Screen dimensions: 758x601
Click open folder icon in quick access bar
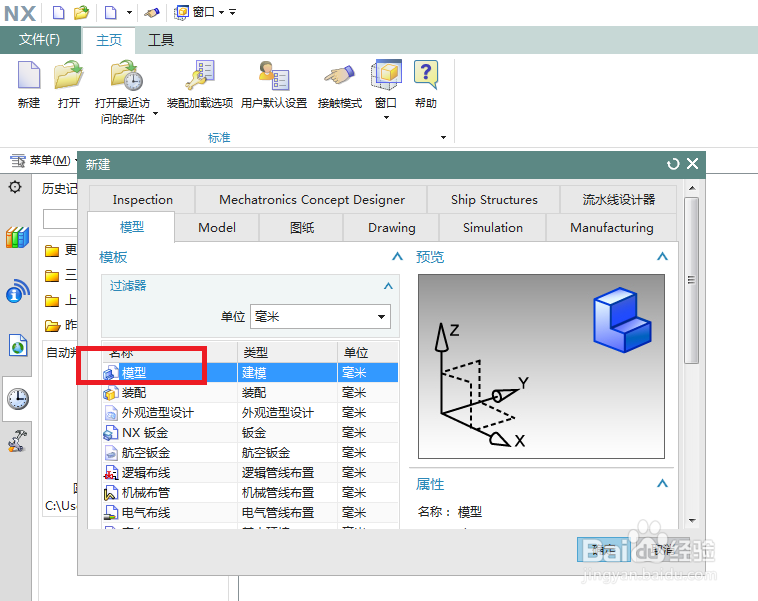[x=81, y=12]
